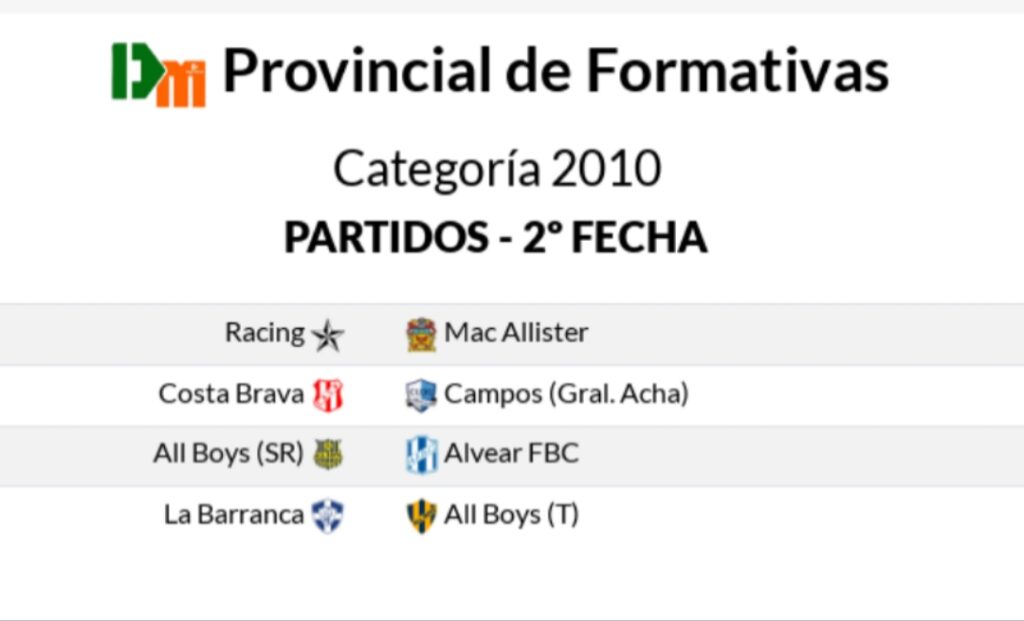Screen dimensions: 1024x621
Task: Click the All Boys (SR) crest
Action: [x=328, y=454]
